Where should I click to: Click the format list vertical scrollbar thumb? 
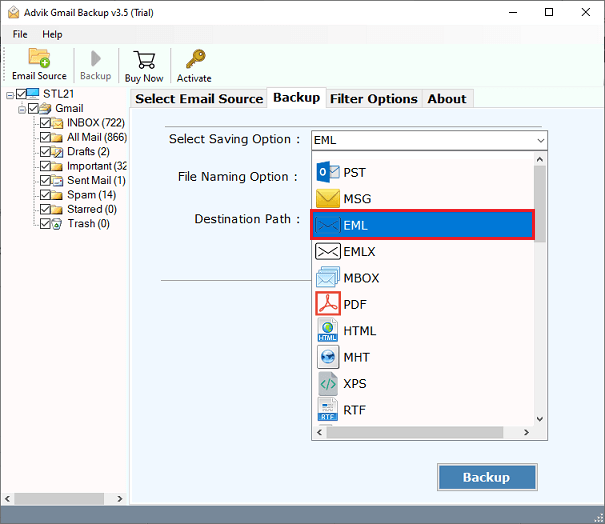(540, 203)
